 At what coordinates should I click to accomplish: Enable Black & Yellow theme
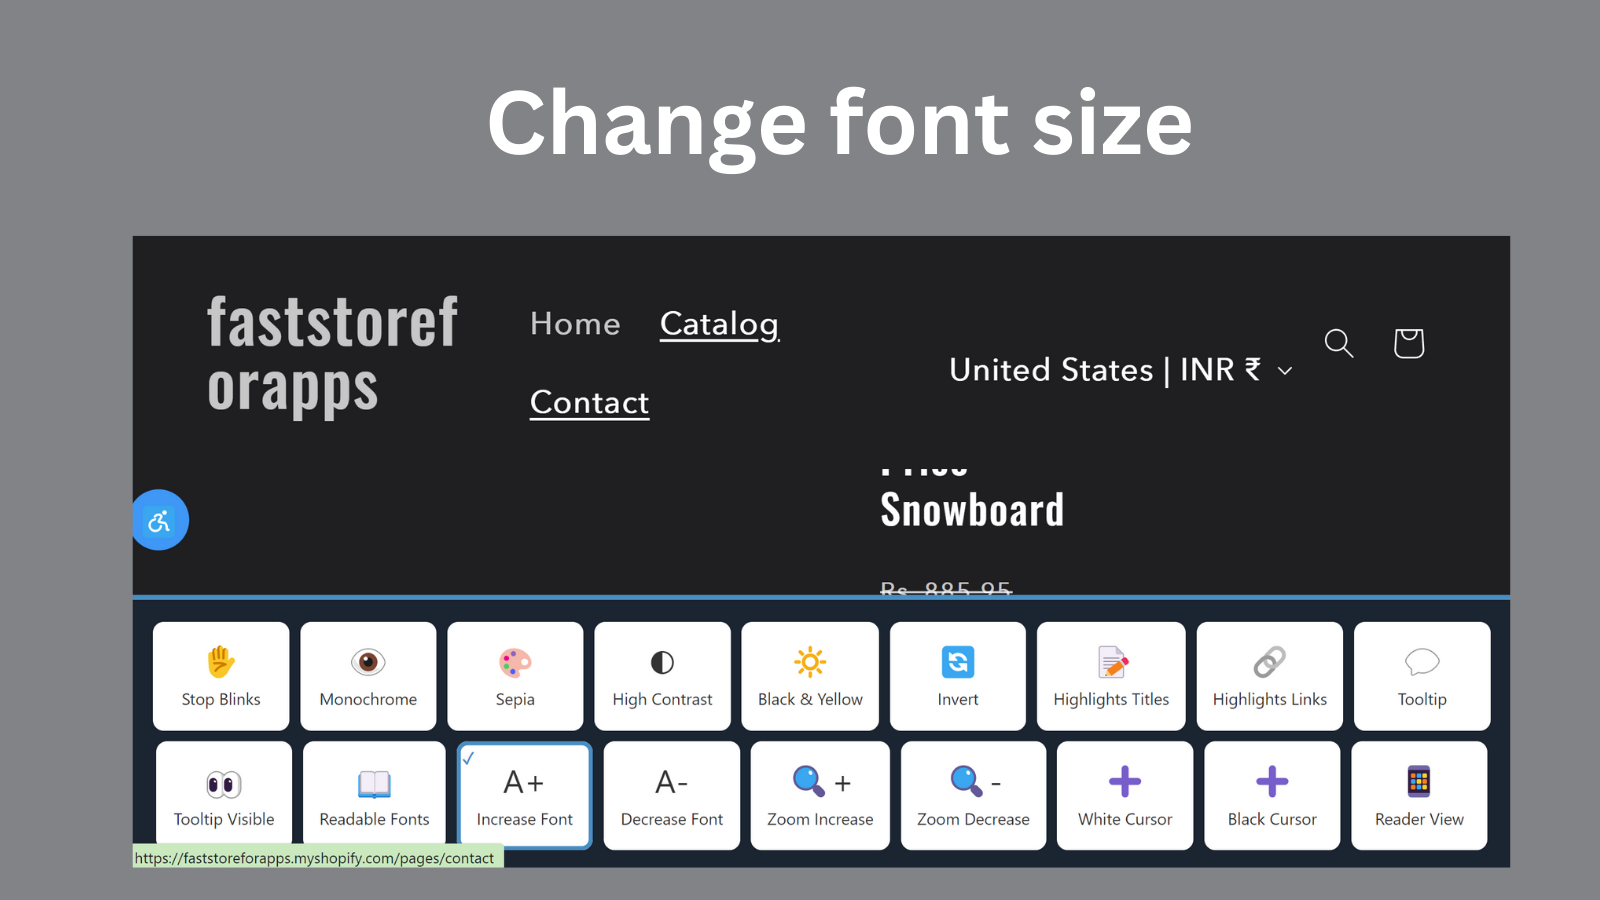coord(810,676)
